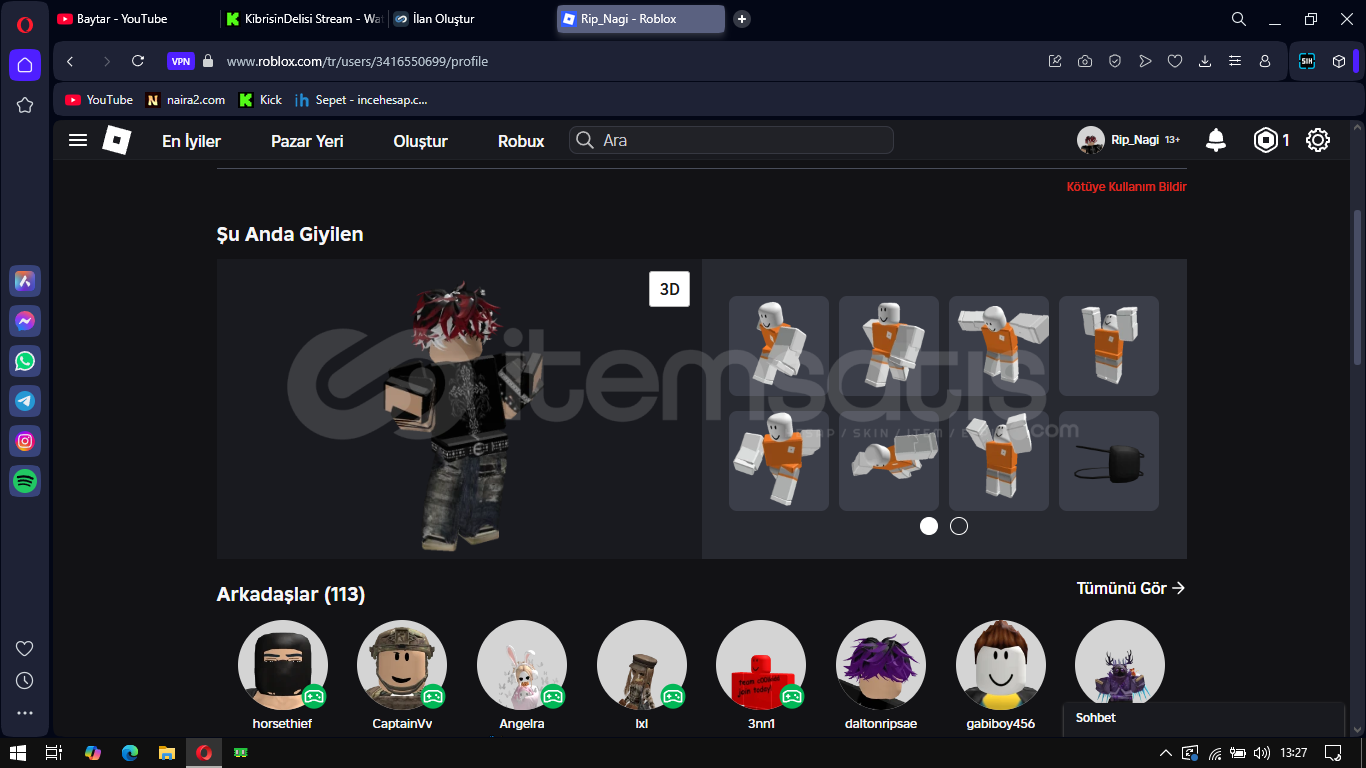Open Telegram in the Opera sidebar

(25, 401)
